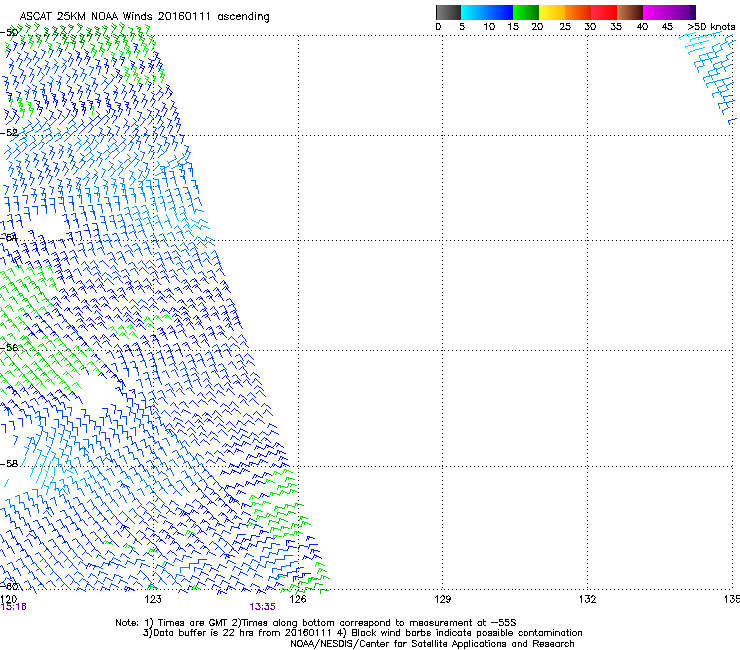Click the green 15-20 knots color band
Screen dimensions: 740x650
526,12
